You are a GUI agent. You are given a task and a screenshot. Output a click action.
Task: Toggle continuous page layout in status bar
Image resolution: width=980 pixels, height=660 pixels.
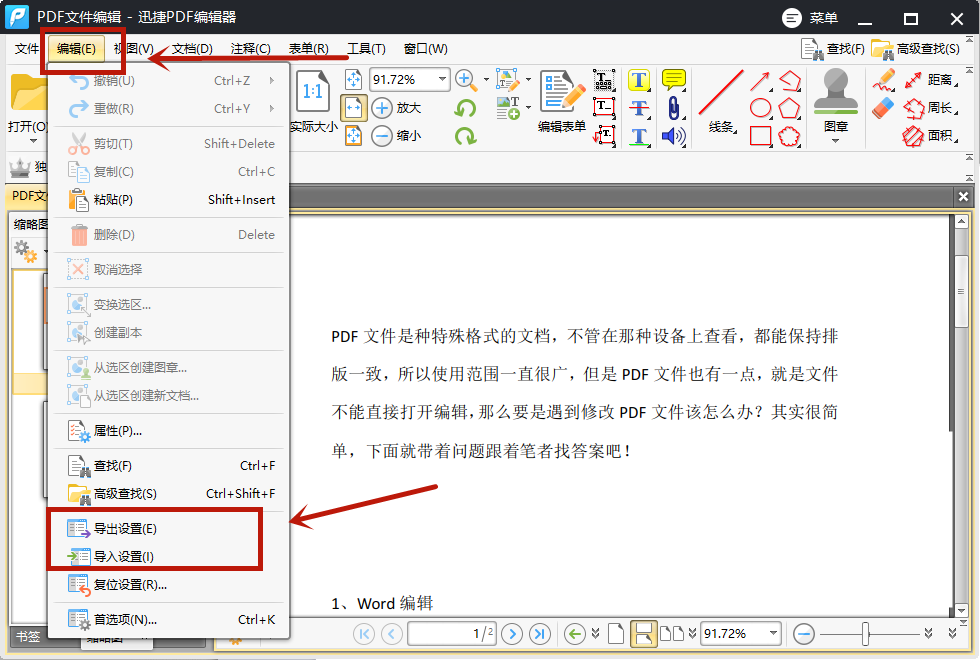coord(643,633)
